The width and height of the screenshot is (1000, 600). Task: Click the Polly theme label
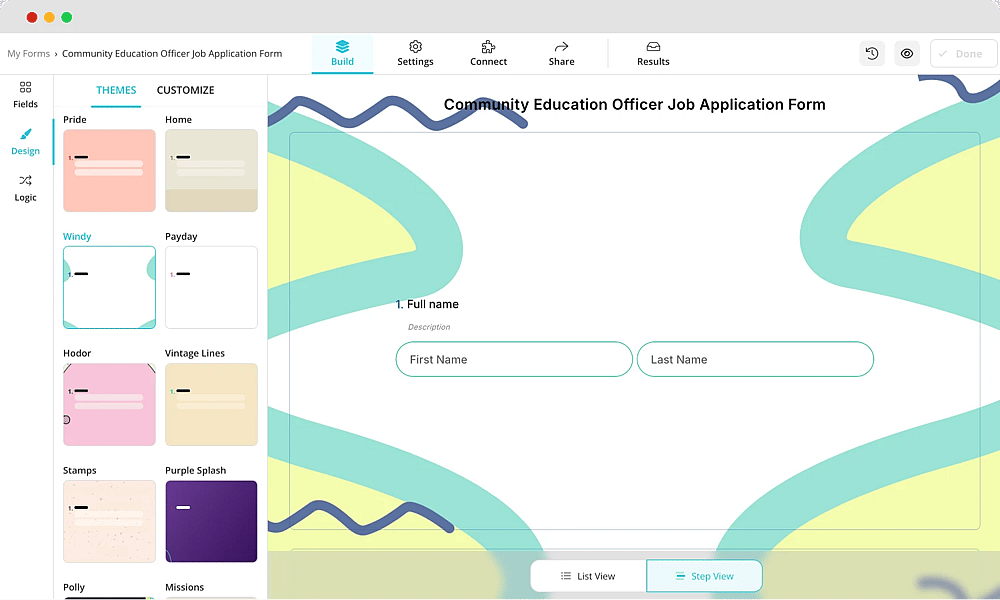(x=74, y=587)
